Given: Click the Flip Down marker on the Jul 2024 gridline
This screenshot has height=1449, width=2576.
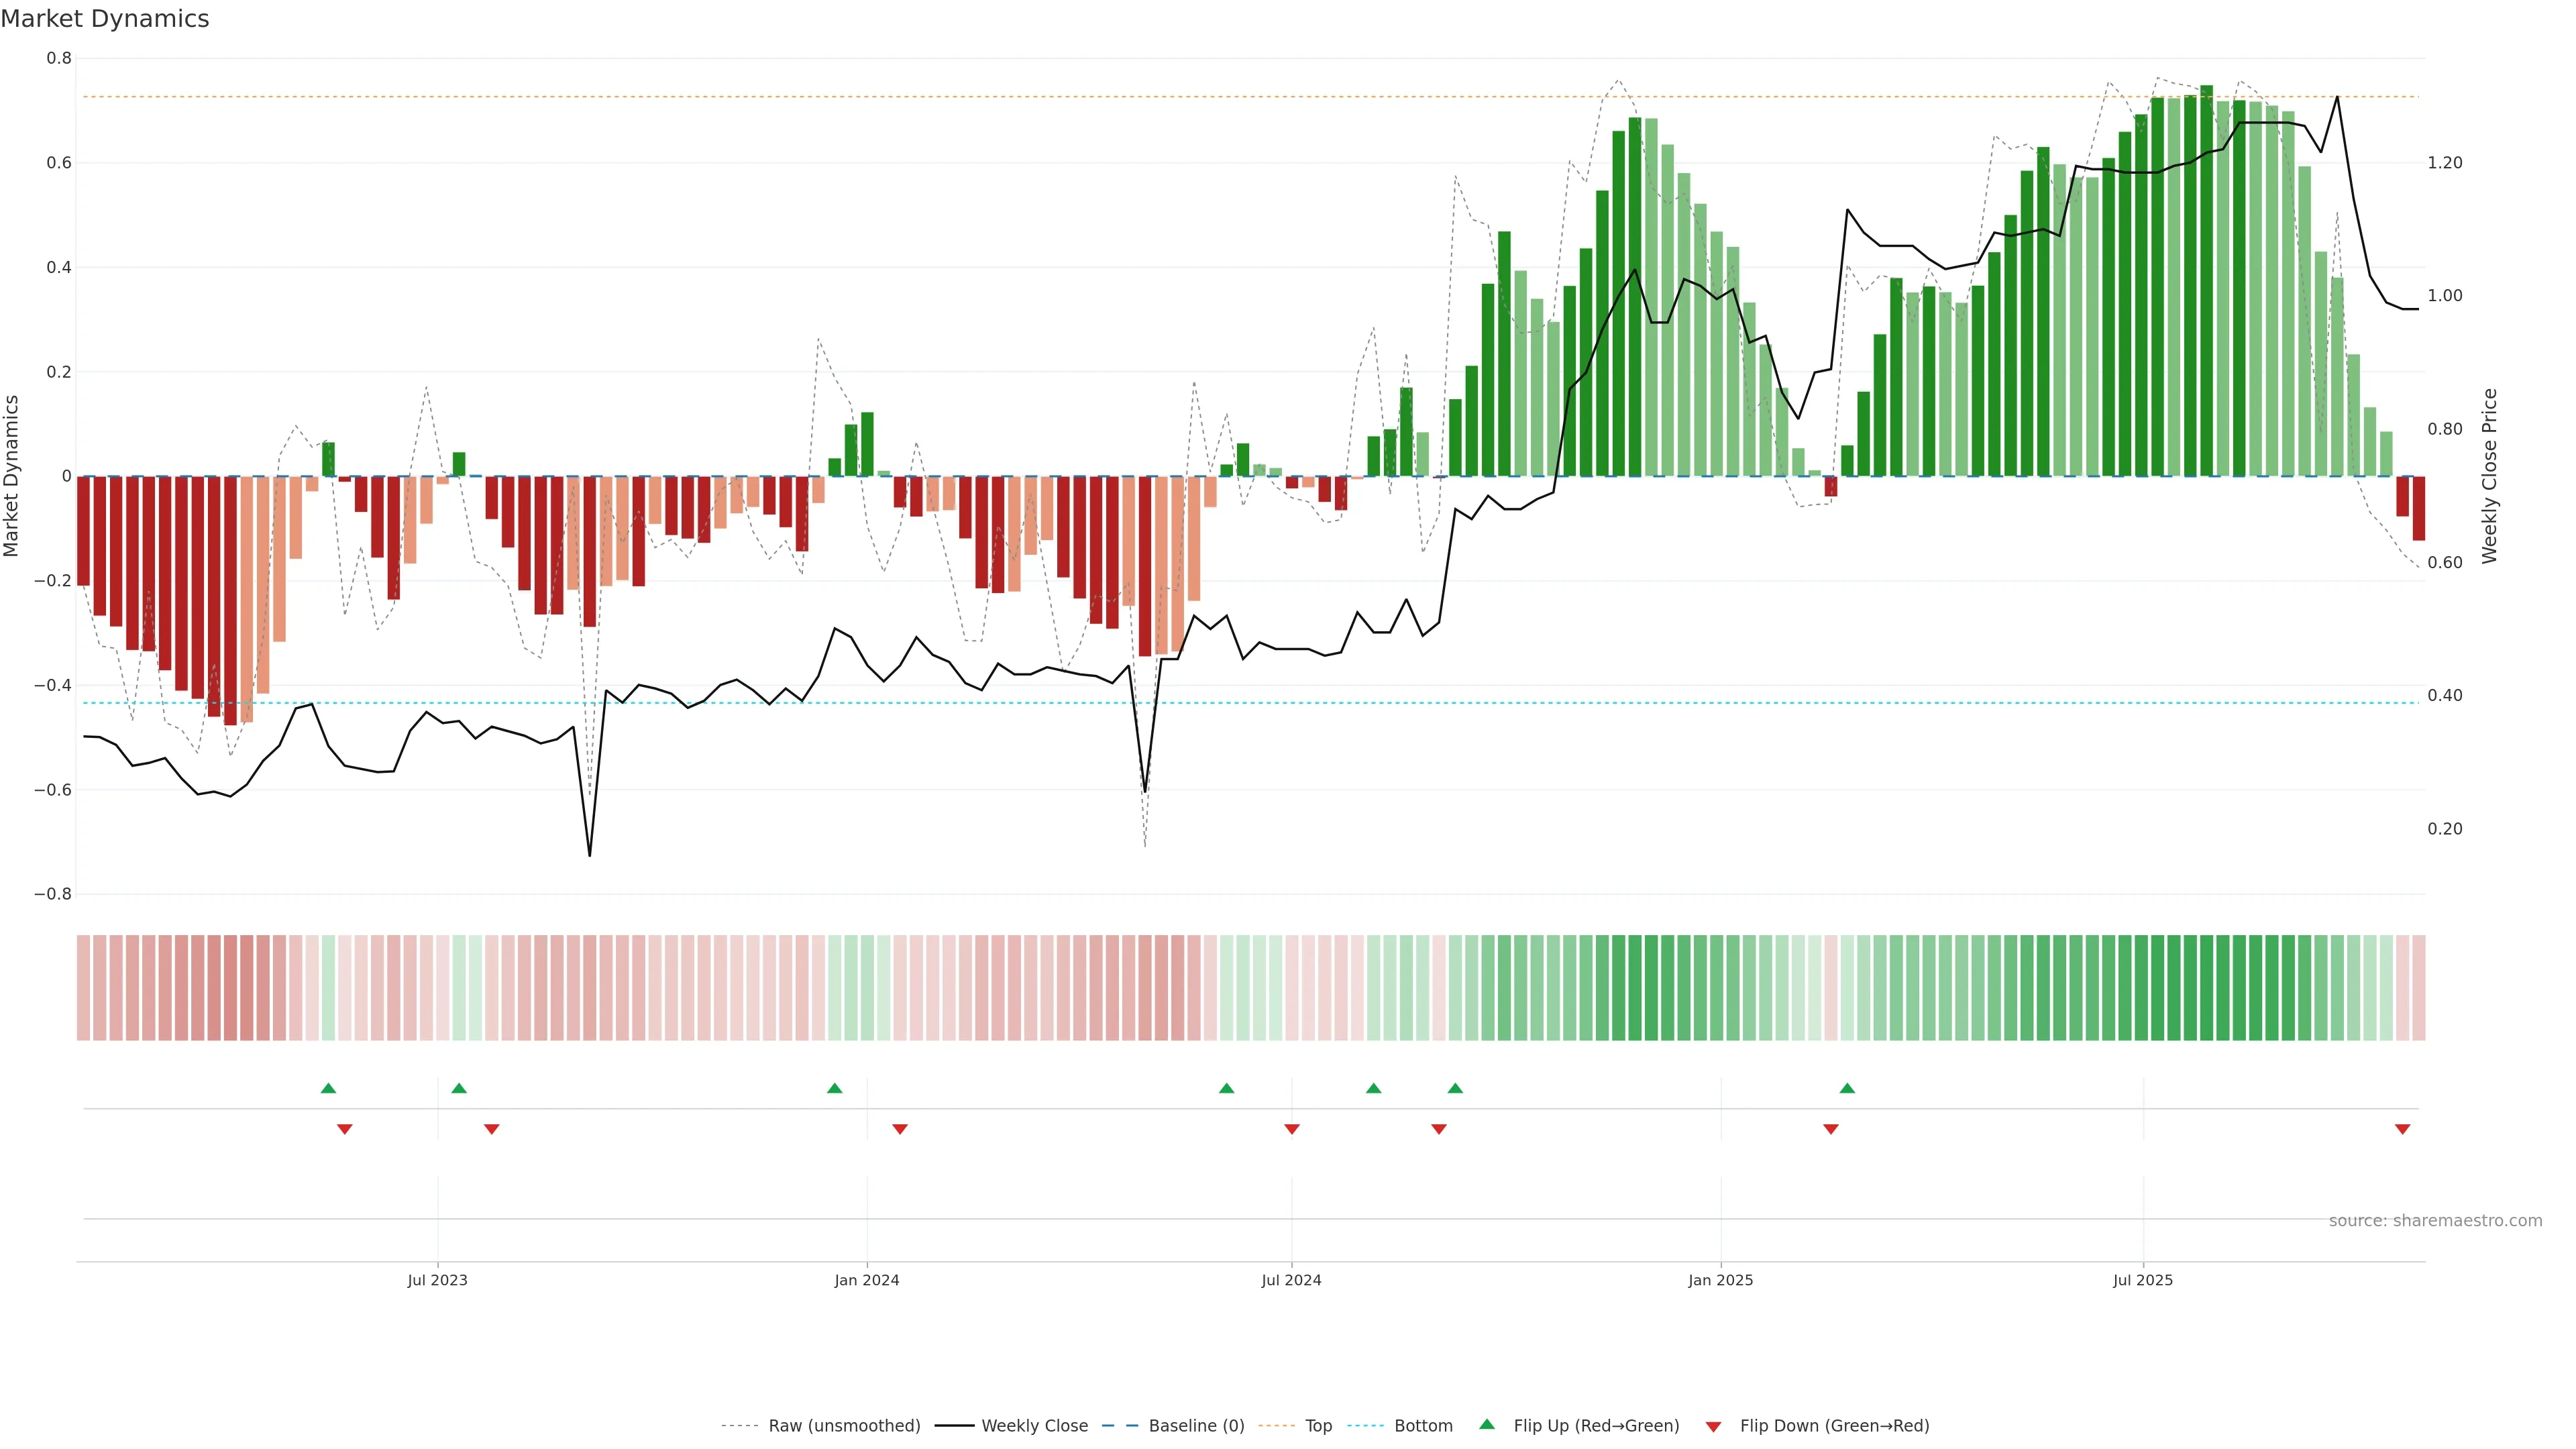Looking at the screenshot, I should (1291, 1129).
